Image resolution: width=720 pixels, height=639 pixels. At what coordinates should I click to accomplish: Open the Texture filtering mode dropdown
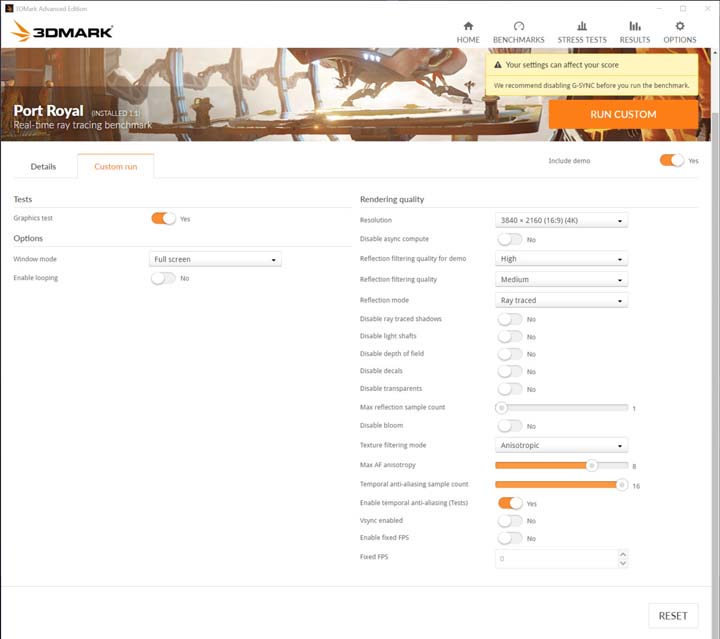pos(561,445)
